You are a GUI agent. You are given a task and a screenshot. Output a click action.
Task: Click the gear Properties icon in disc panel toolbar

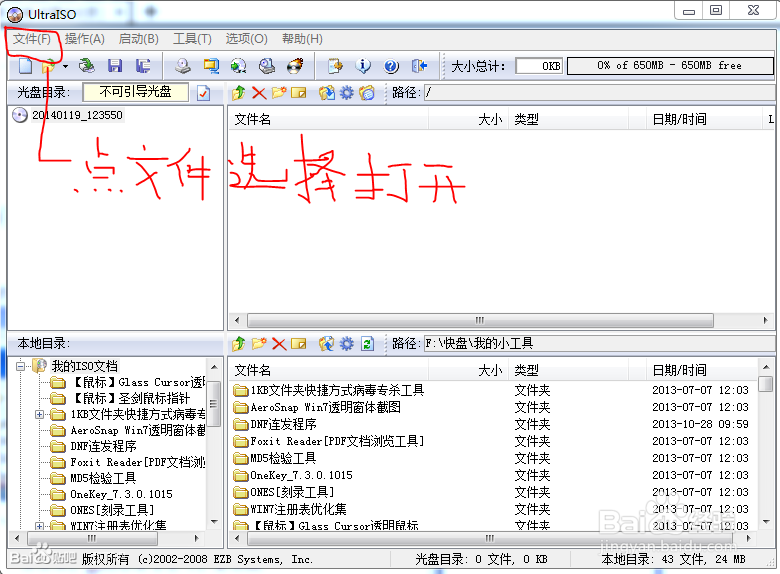(x=347, y=93)
